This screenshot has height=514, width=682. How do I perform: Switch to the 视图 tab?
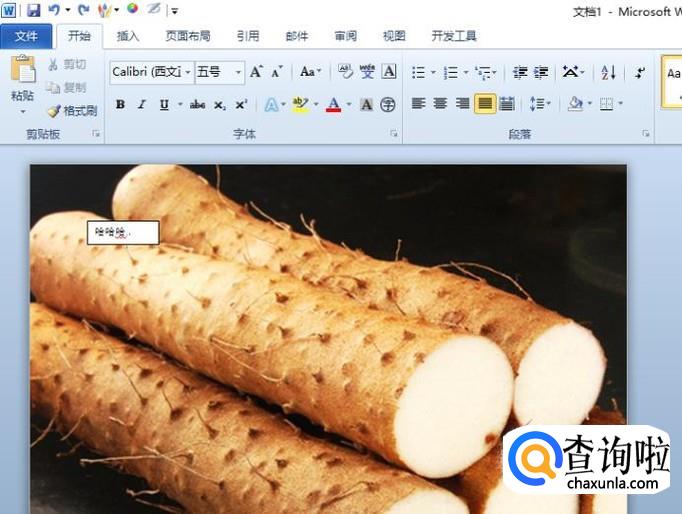394,36
